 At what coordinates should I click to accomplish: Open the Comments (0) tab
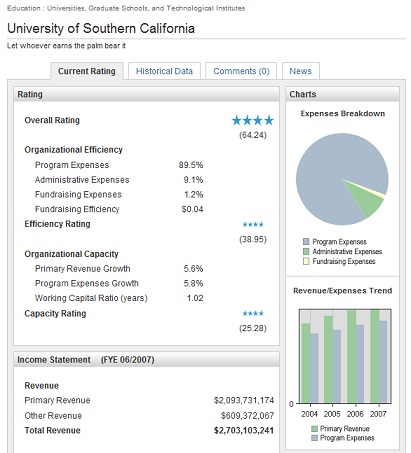click(241, 71)
